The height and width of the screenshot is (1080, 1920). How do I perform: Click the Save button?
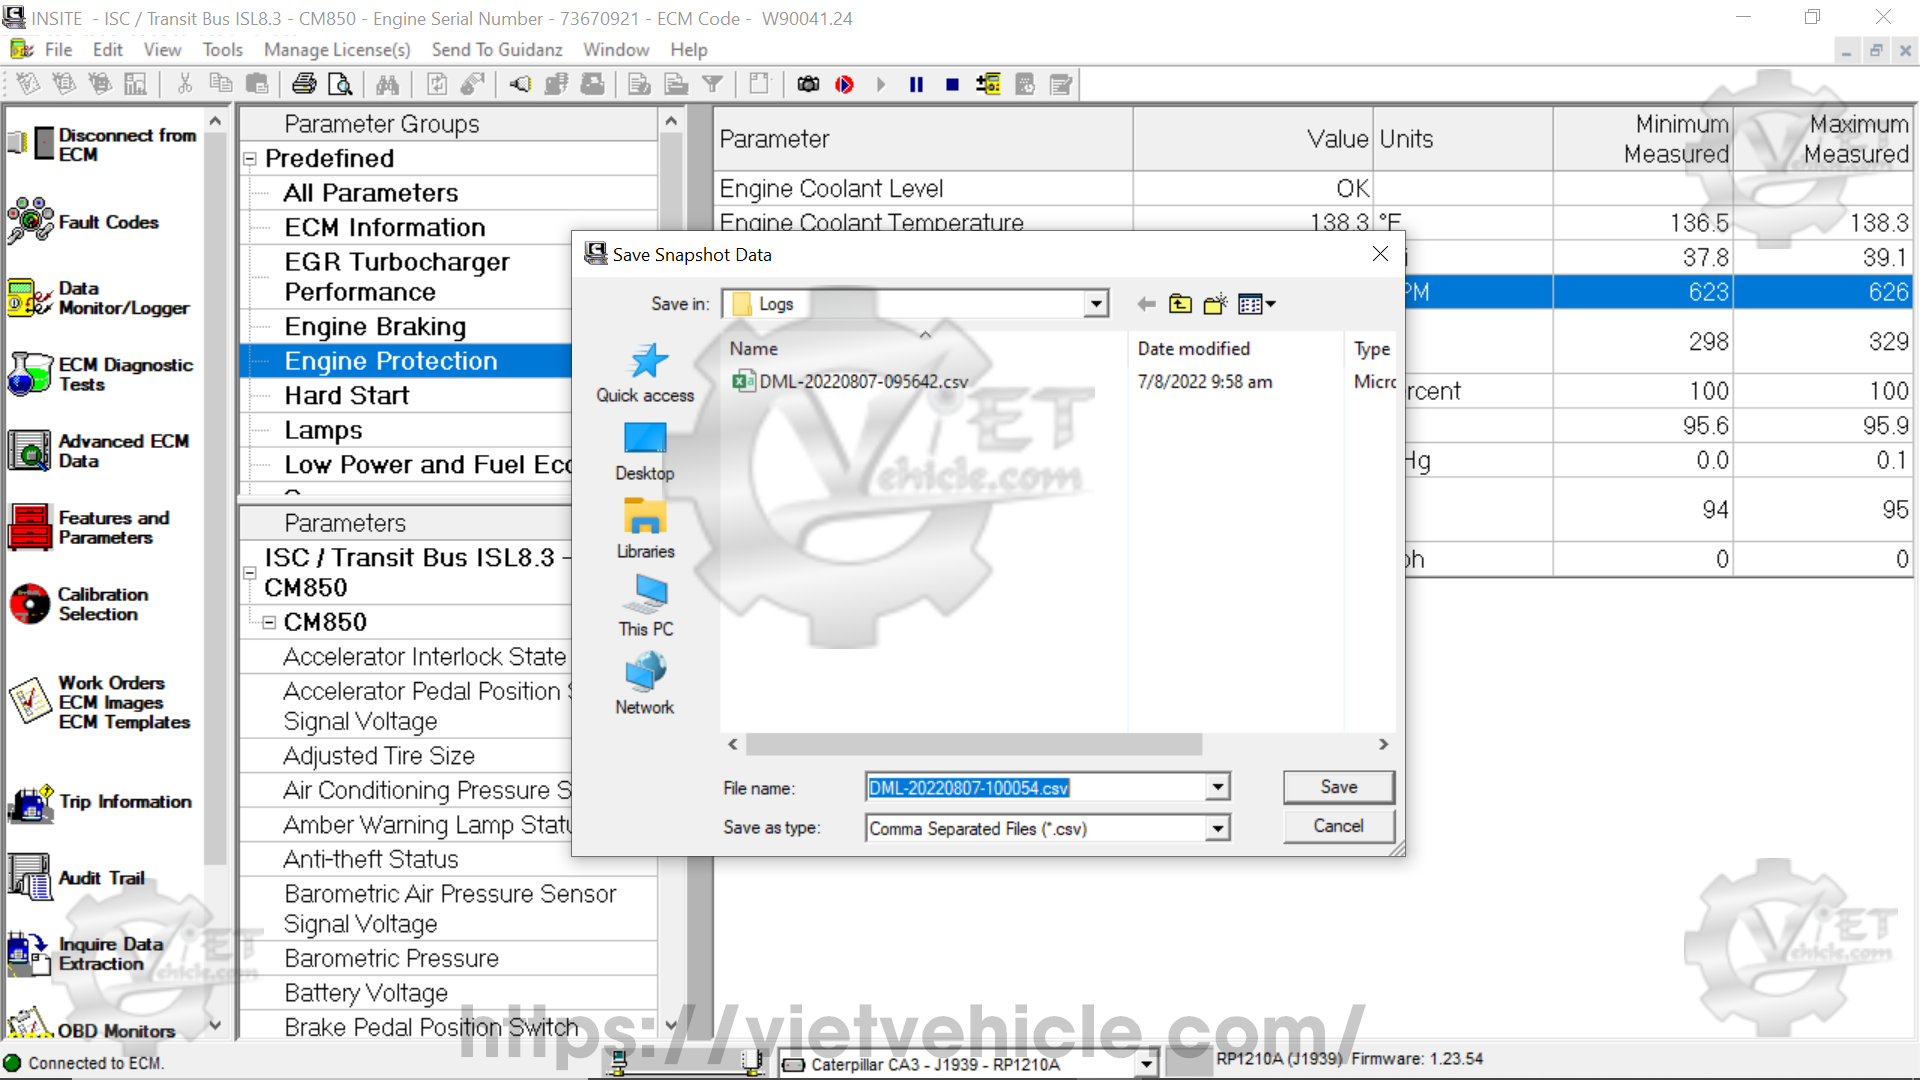click(1338, 787)
